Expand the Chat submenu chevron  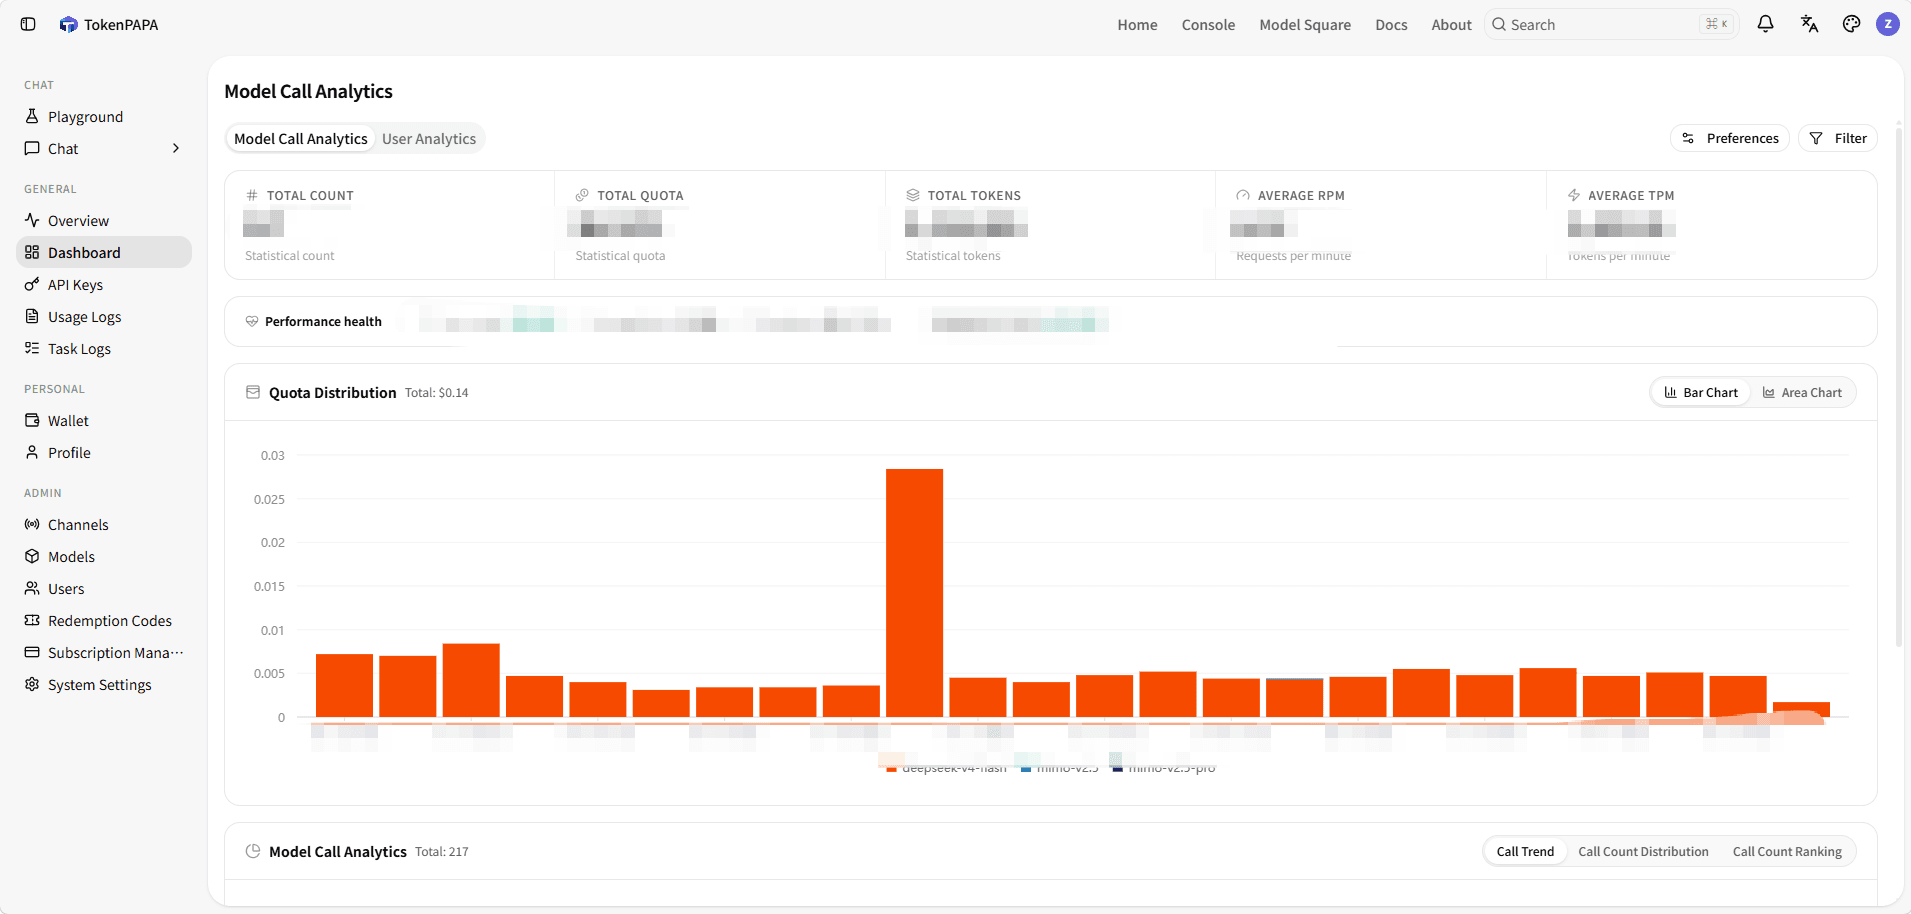[176, 148]
